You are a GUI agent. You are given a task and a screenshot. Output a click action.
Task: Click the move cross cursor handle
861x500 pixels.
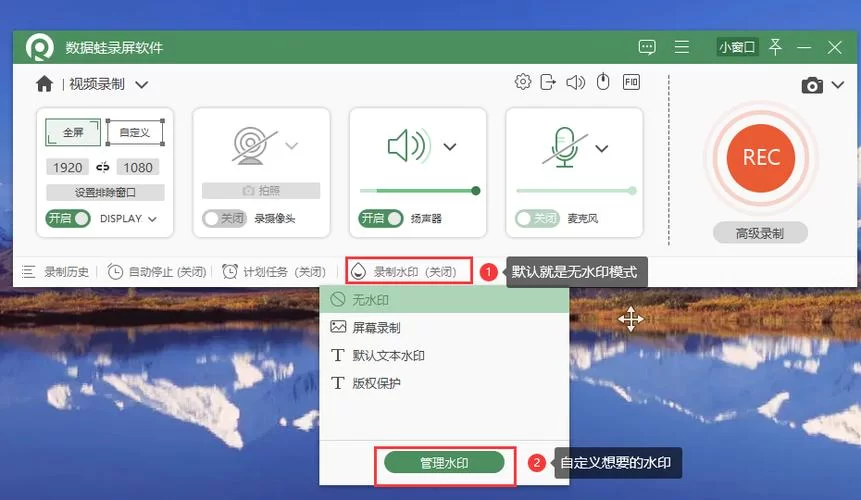pyautogui.click(x=630, y=319)
